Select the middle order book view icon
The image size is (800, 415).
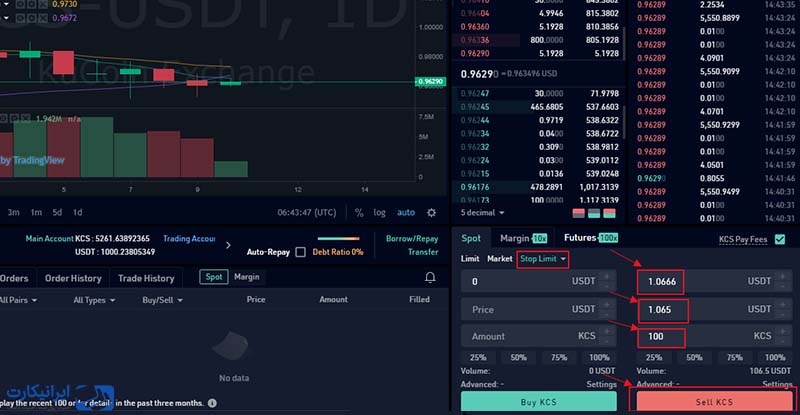point(594,213)
